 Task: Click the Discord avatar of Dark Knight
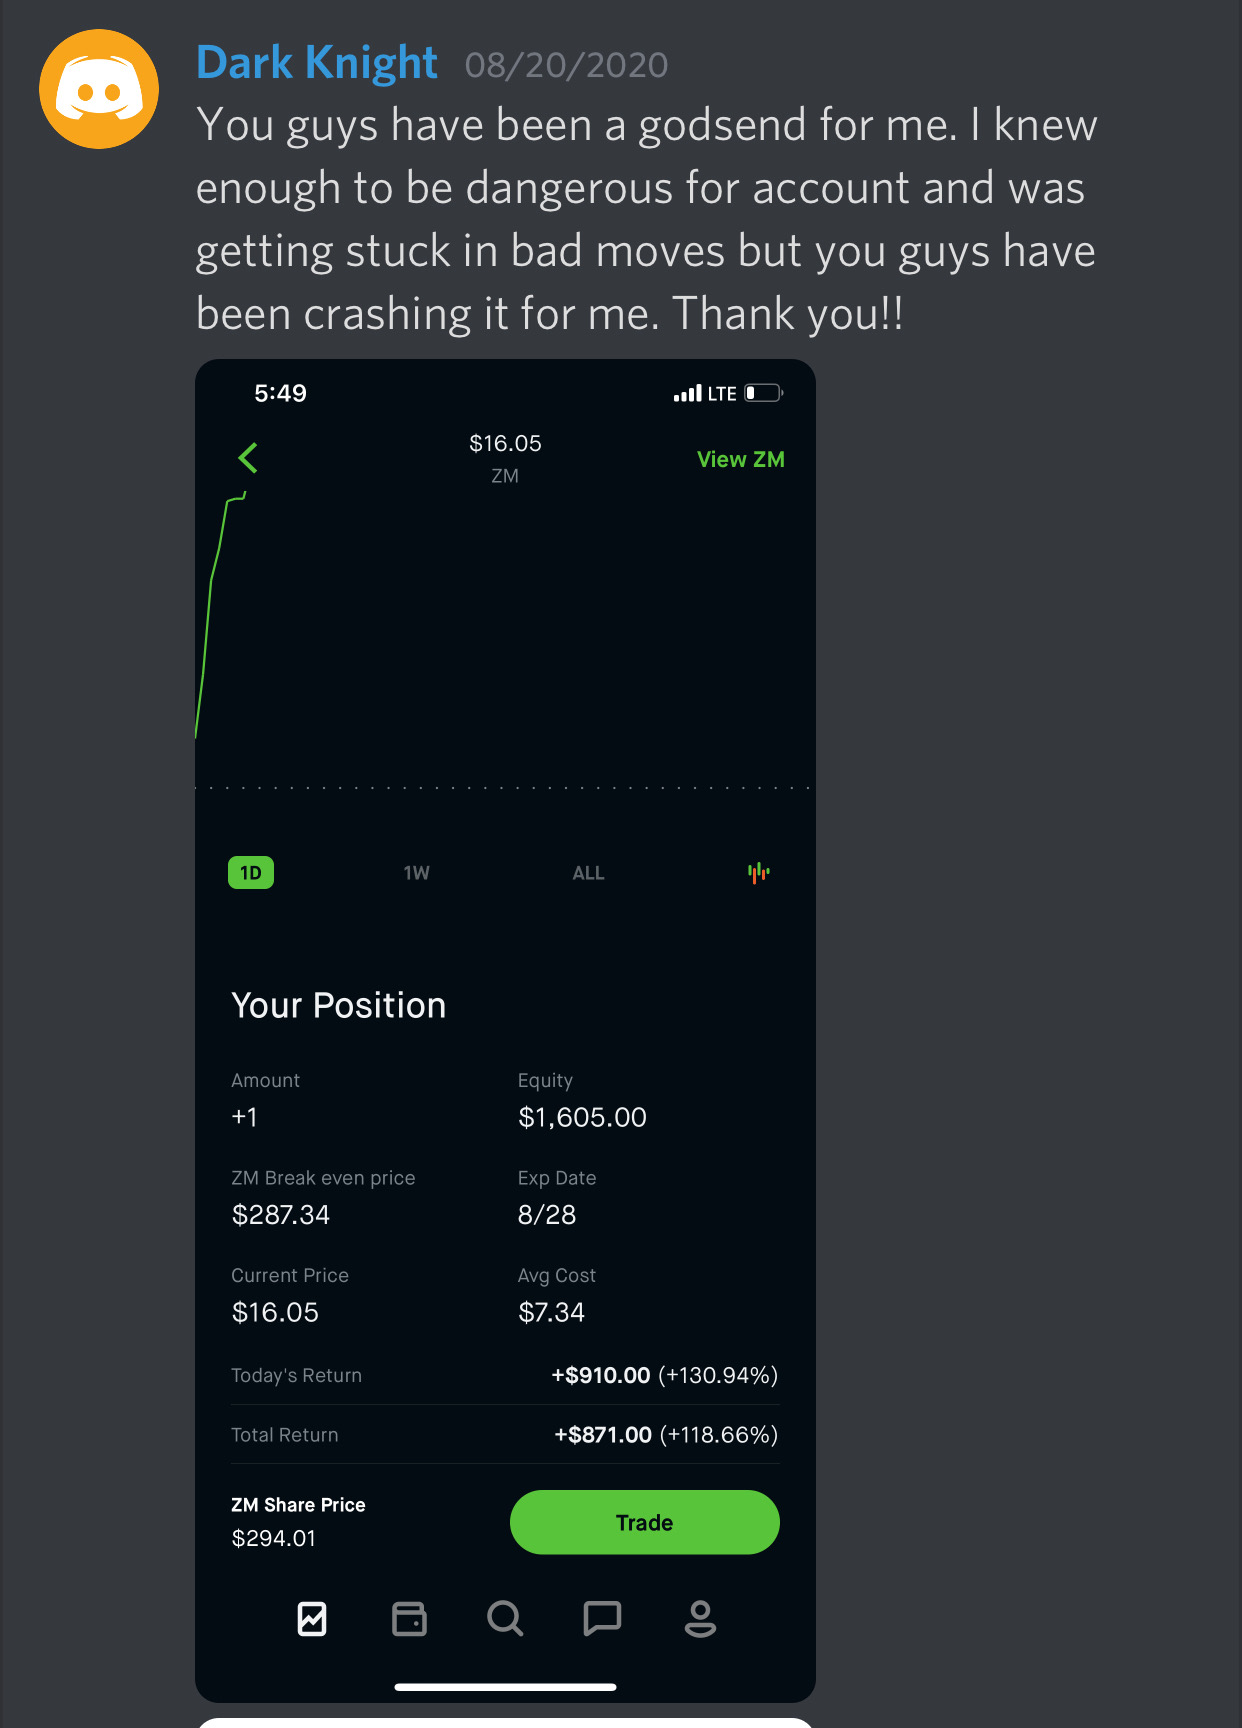[x=99, y=89]
